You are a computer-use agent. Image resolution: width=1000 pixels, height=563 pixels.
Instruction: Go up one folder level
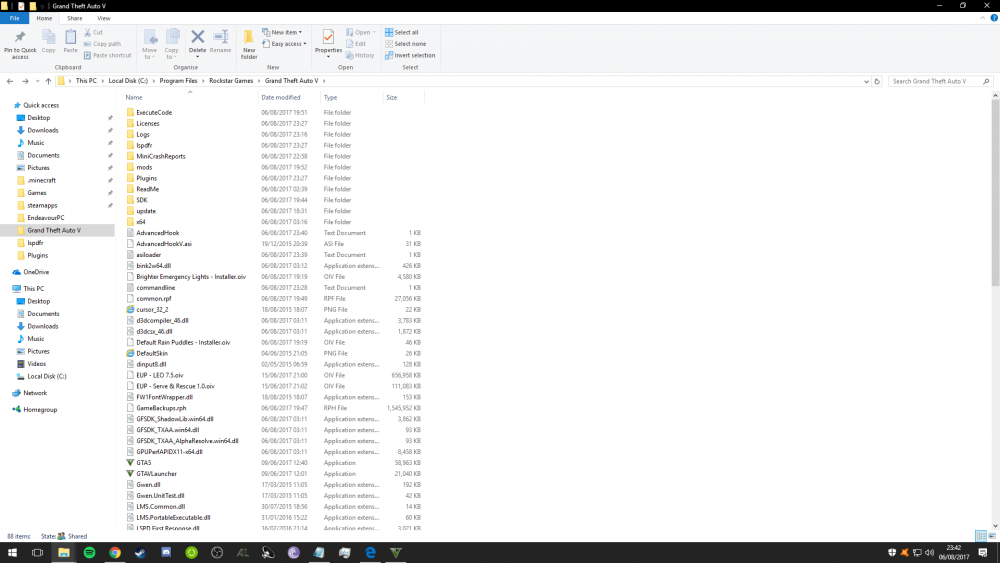48,81
